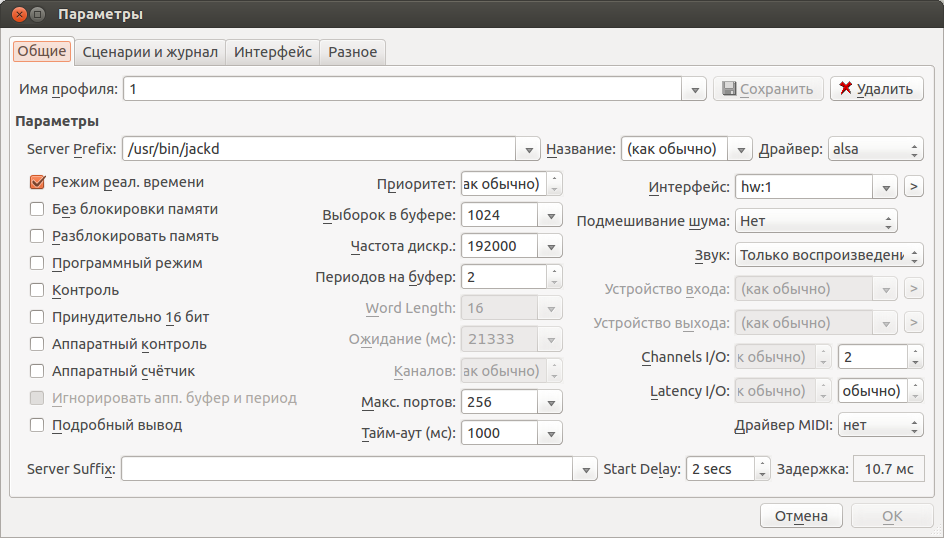Enable Аппаратный счётчик checkbox
The image size is (944, 538).
coord(37,371)
